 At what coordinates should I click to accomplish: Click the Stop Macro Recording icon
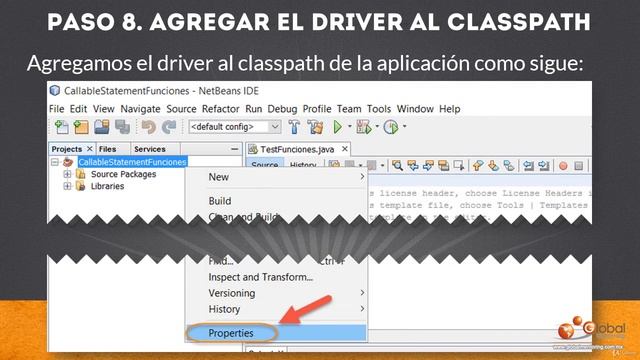(578, 165)
